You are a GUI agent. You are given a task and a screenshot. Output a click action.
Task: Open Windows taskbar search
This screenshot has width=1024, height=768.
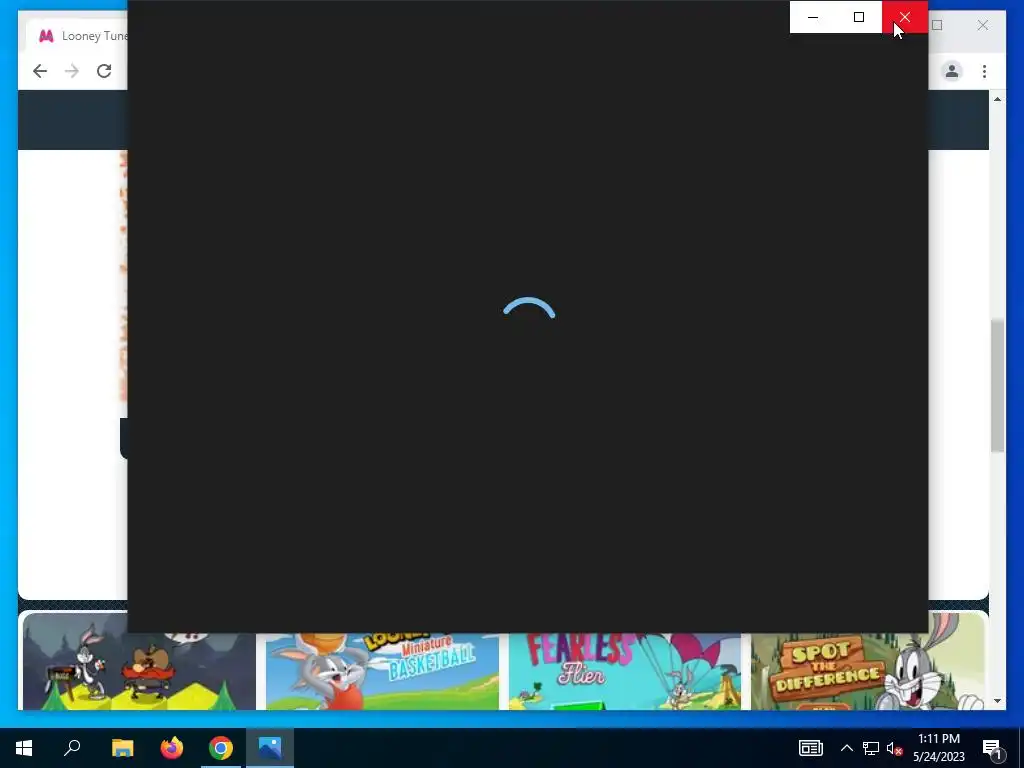[x=72, y=748]
